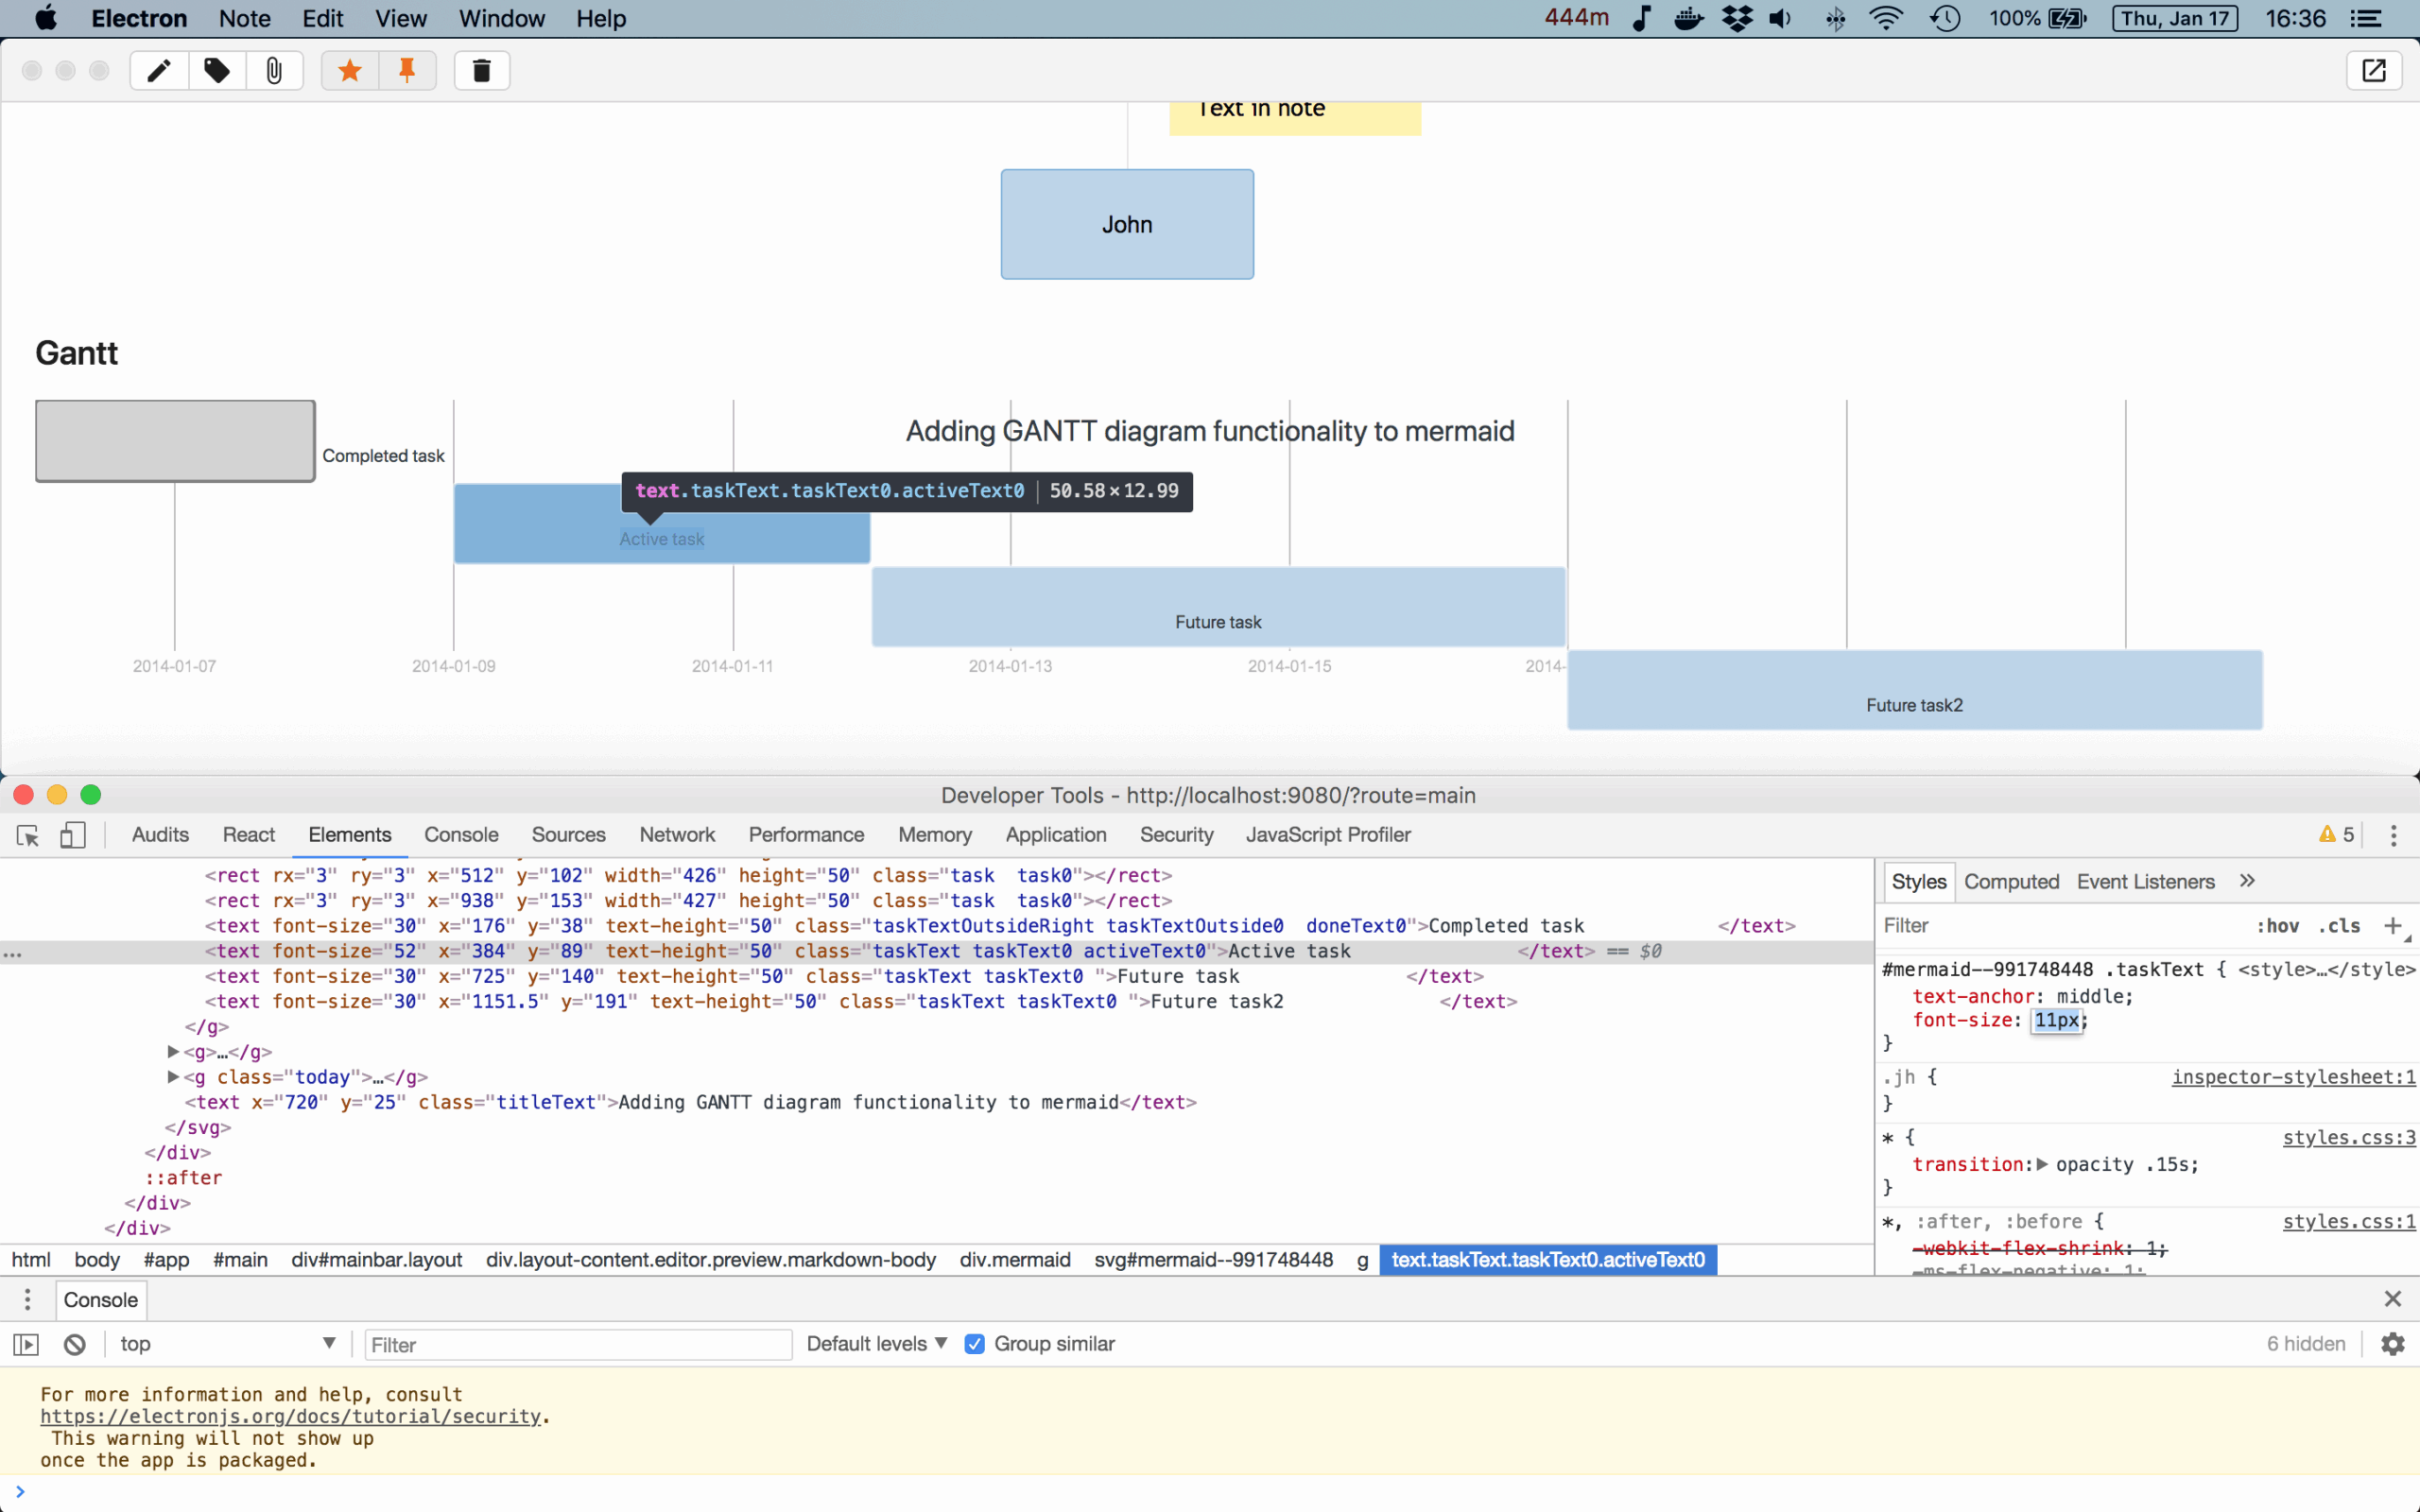Click the paperclip attachment icon
The width and height of the screenshot is (2420, 1512).
(x=273, y=71)
